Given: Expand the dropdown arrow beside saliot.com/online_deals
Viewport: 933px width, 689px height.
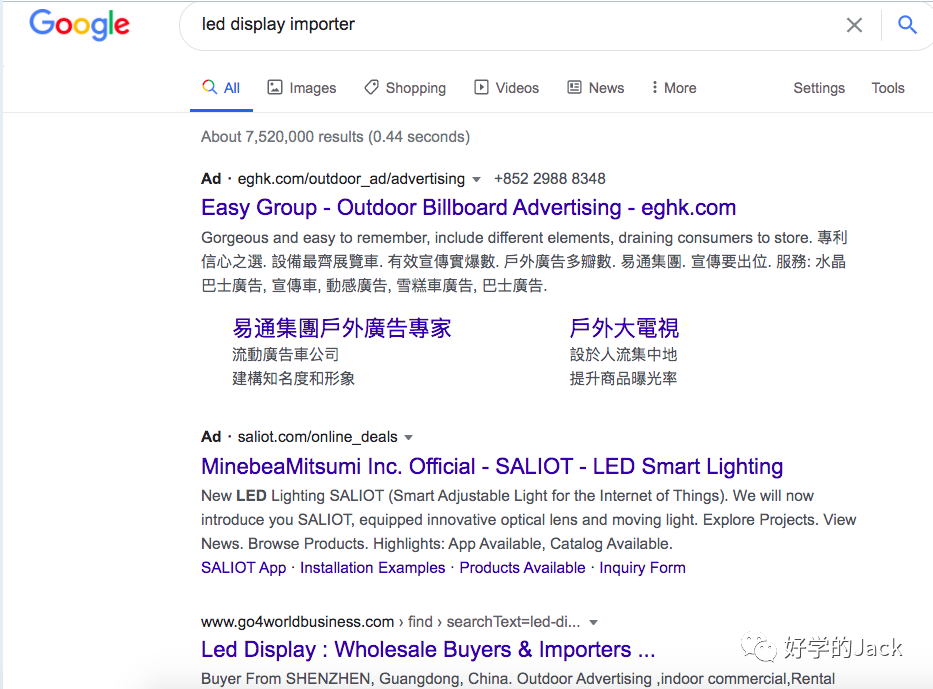Looking at the screenshot, I should point(408,437).
